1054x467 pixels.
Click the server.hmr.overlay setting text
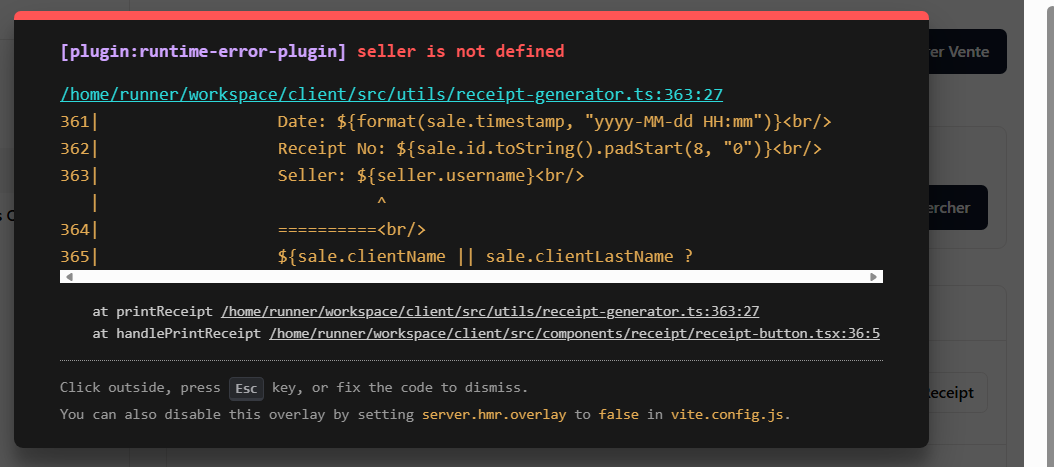click(x=495, y=414)
